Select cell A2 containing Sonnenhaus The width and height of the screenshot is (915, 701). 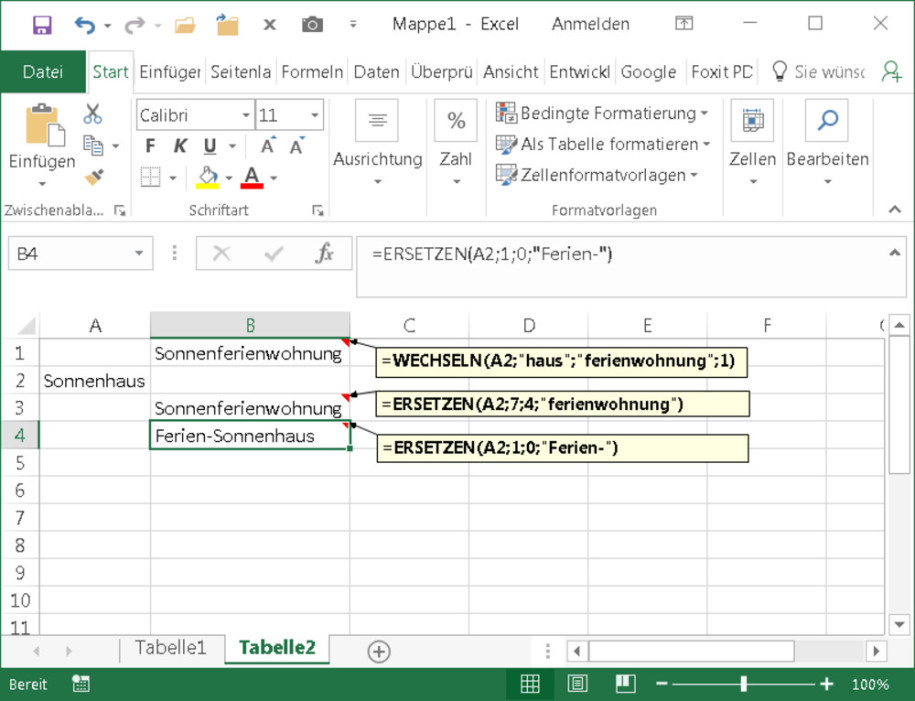95,381
